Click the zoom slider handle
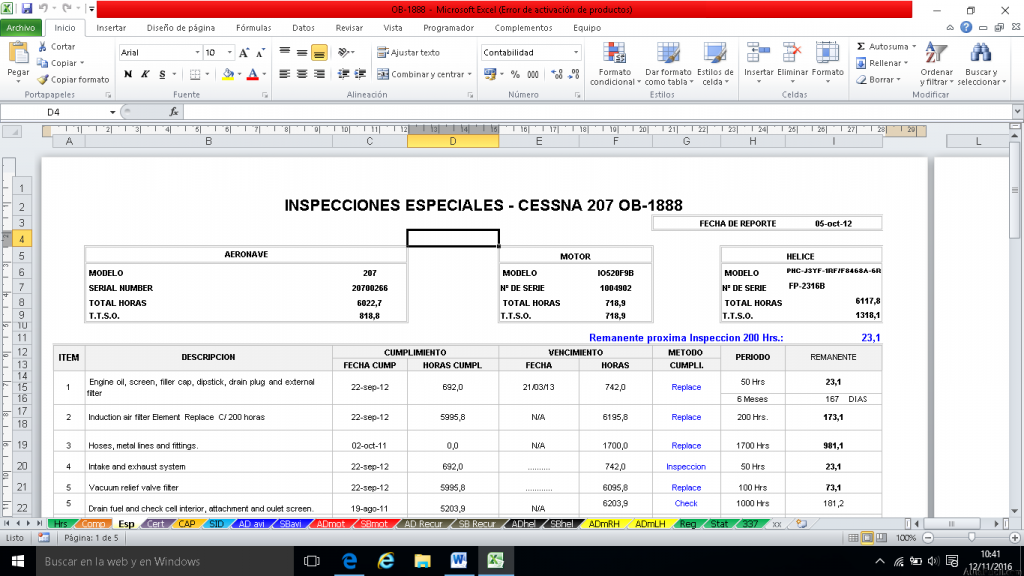Image resolution: width=1024 pixels, height=576 pixels. point(972,537)
